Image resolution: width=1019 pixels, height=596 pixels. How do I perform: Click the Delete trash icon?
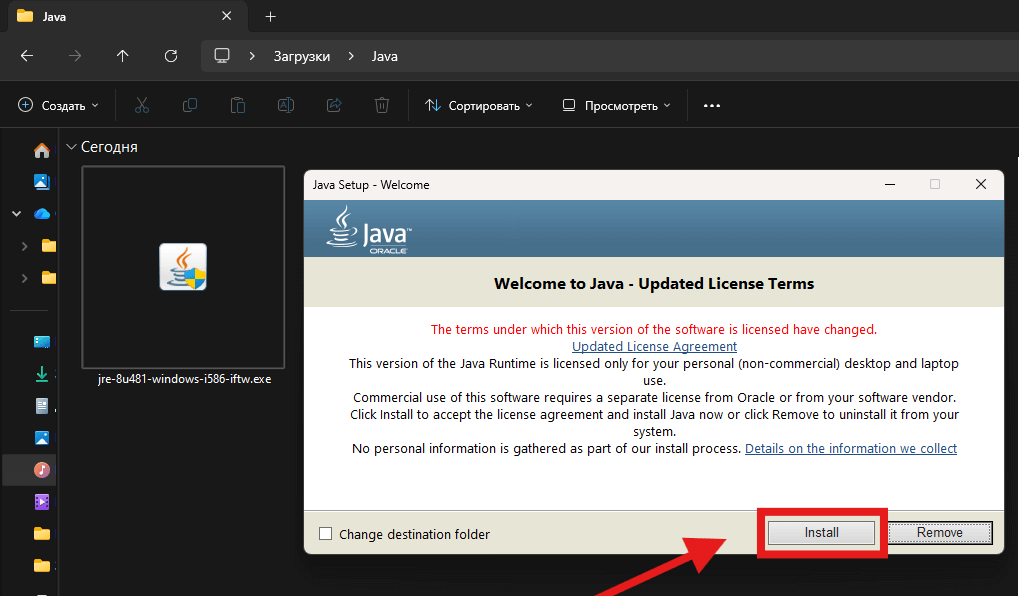(x=382, y=105)
